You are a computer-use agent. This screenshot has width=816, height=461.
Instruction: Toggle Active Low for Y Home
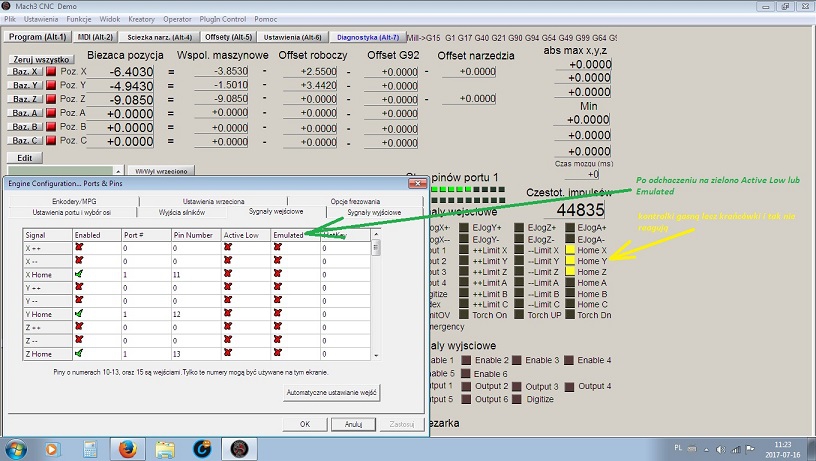(227, 313)
